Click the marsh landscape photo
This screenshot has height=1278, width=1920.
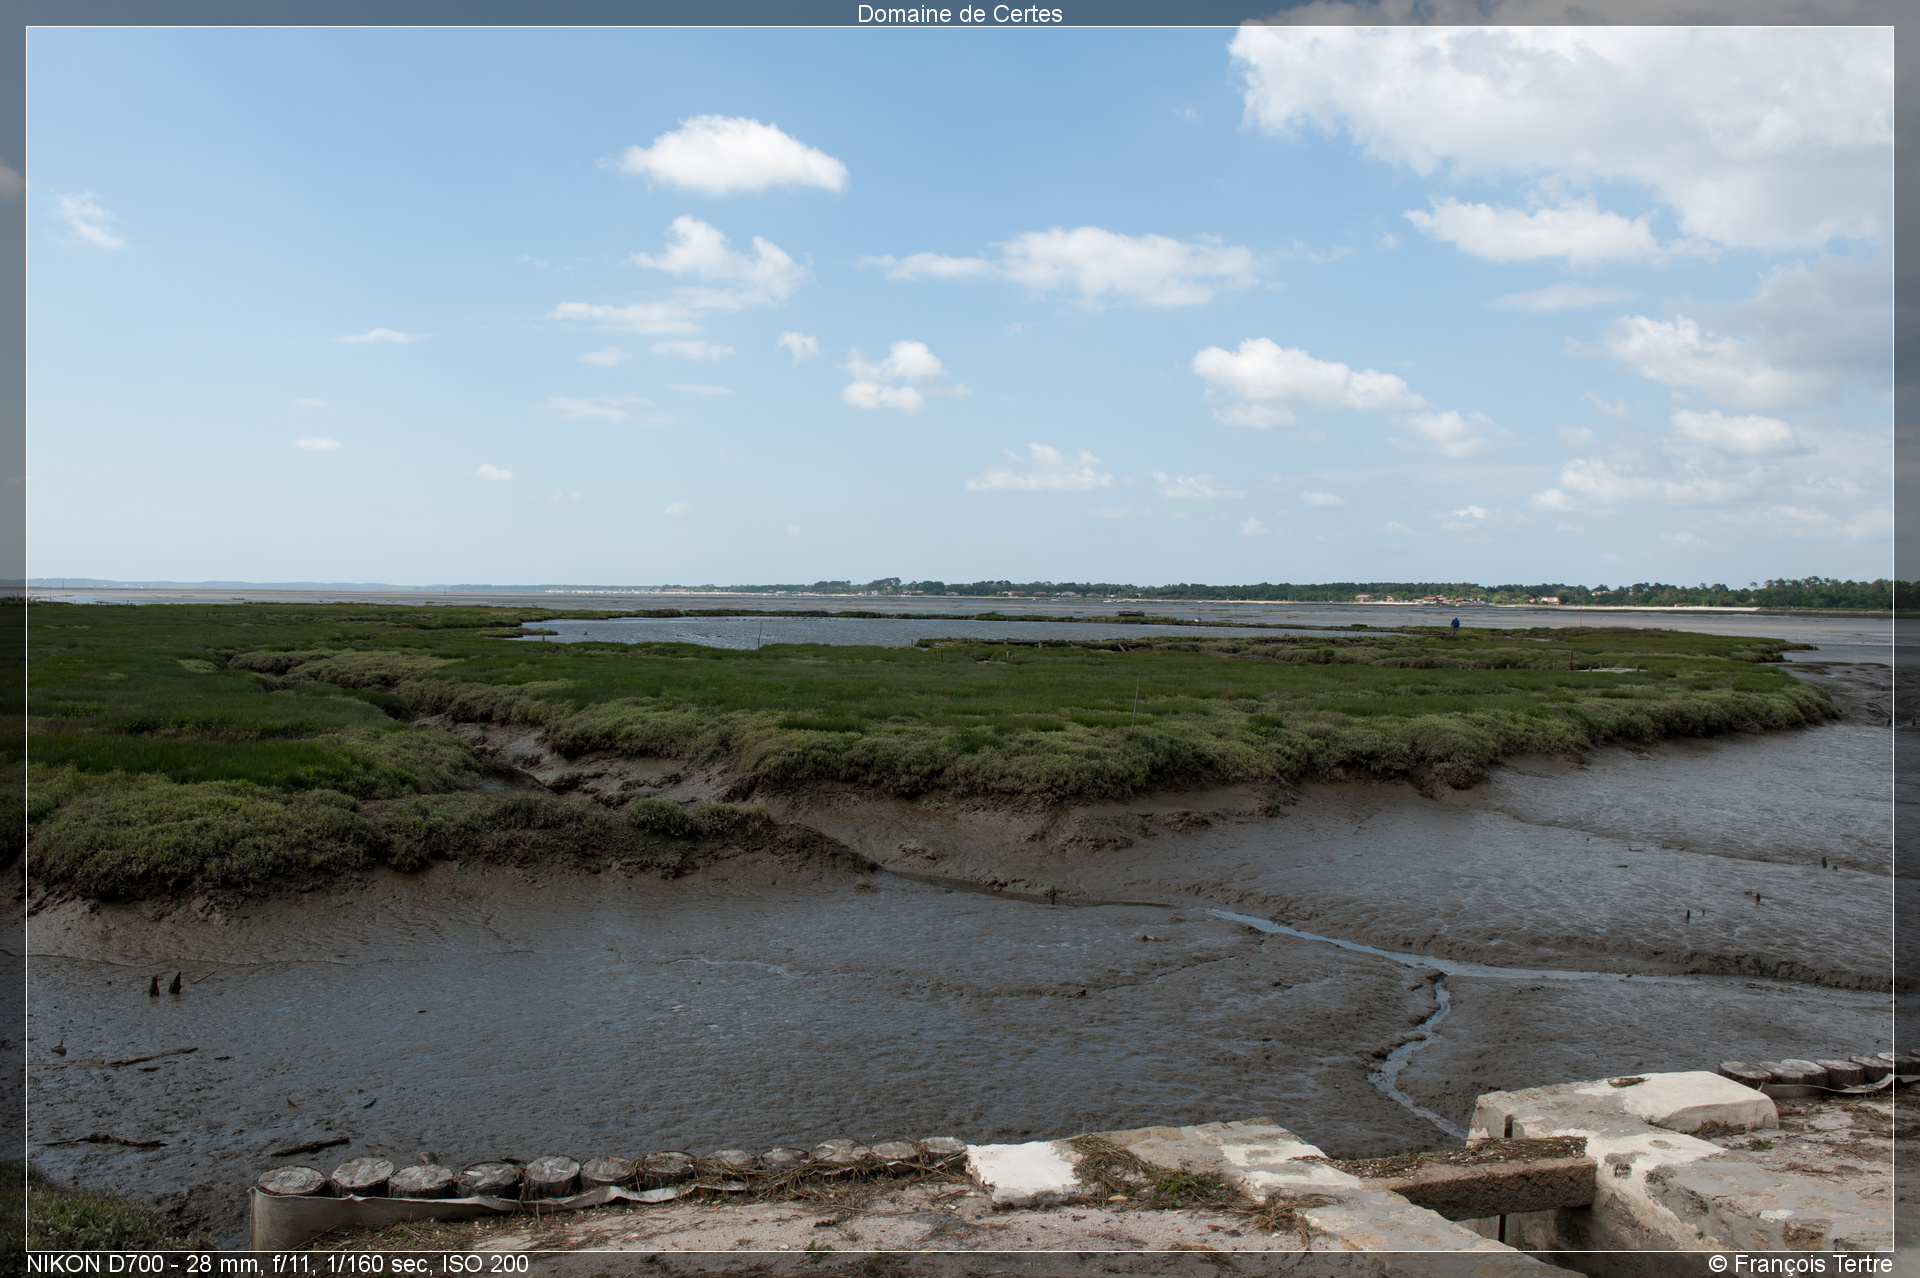[959, 638]
